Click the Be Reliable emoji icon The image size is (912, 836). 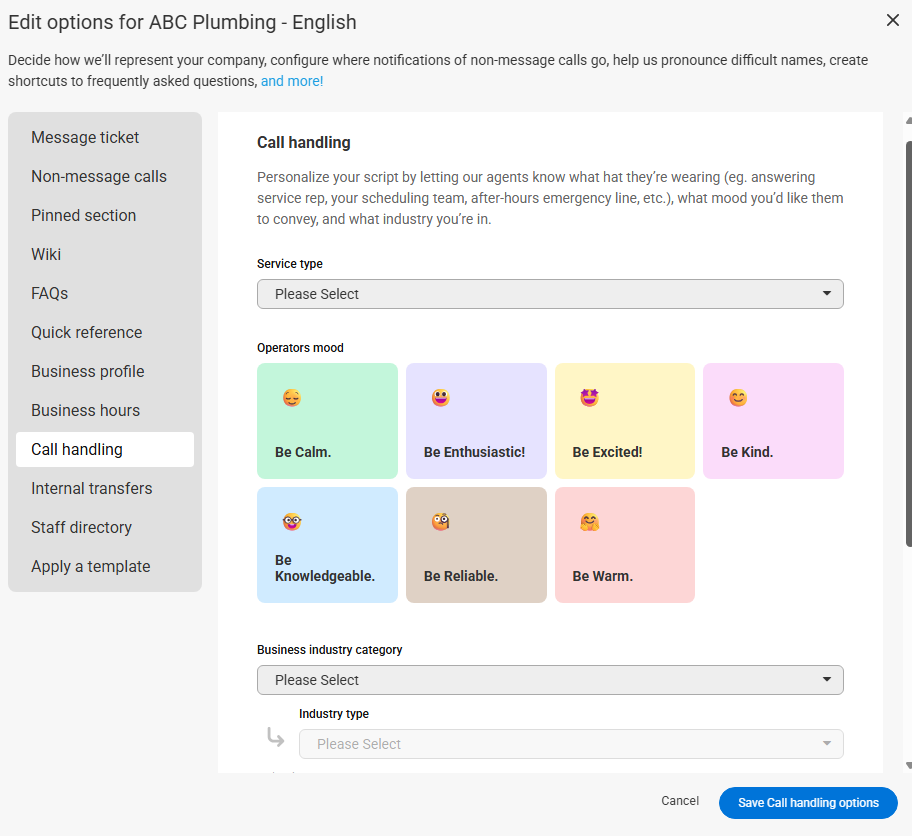click(x=440, y=522)
